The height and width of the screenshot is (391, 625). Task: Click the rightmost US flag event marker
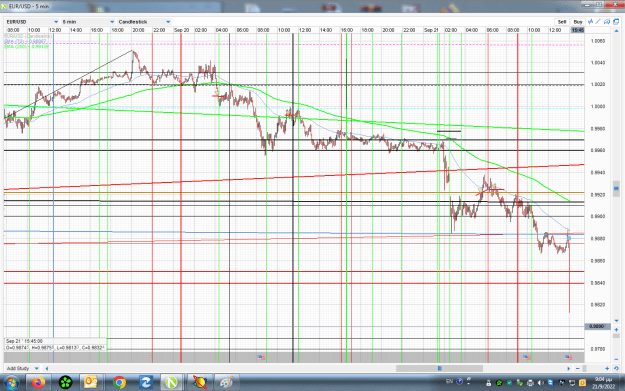point(568,357)
